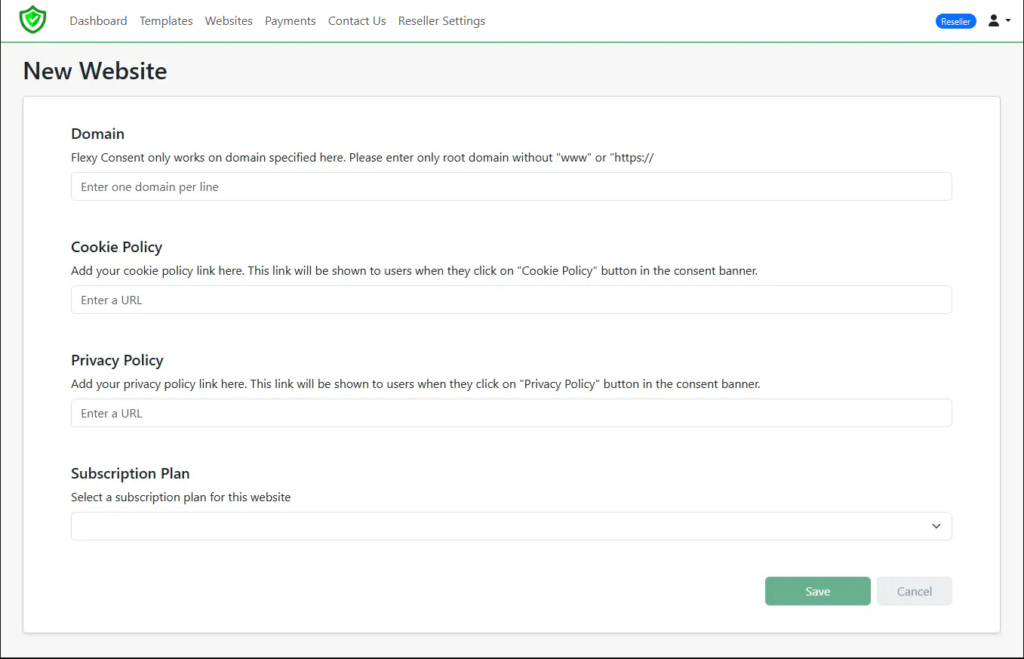Viewport: 1024px width, 659px height.
Task: Open the Websites section
Action: (229, 21)
